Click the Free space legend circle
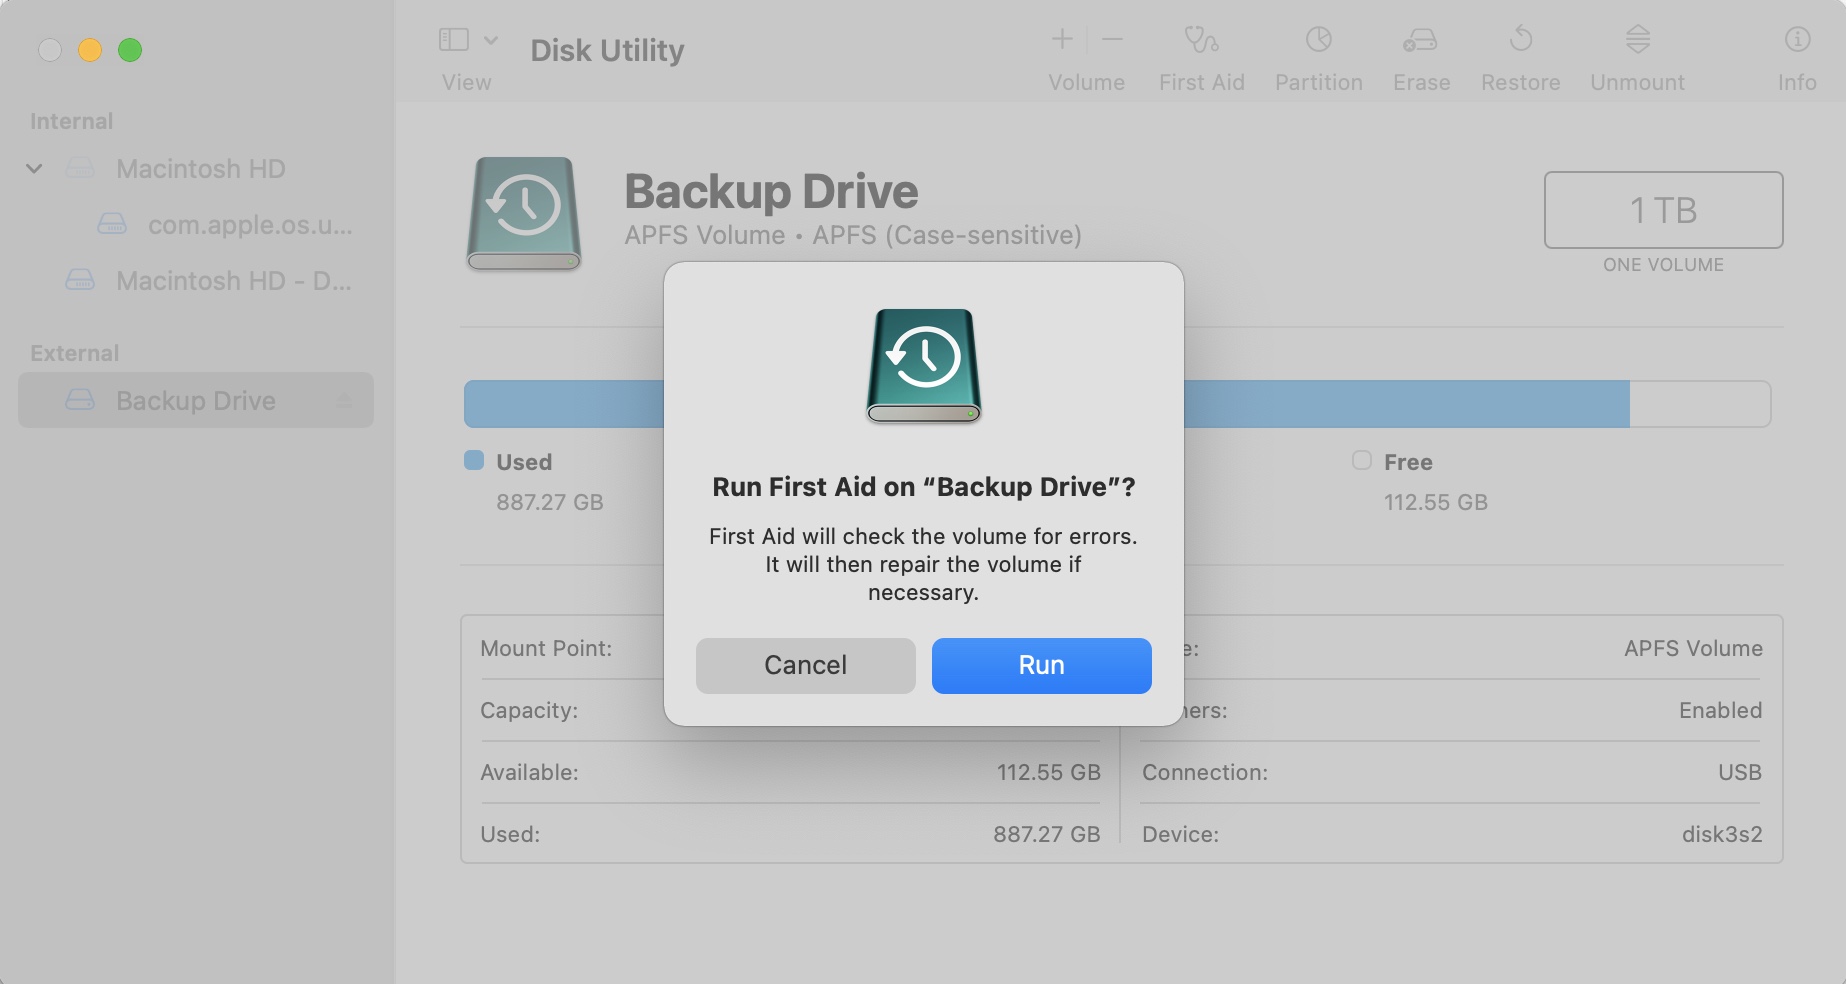Viewport: 1846px width, 984px height. tap(1361, 461)
